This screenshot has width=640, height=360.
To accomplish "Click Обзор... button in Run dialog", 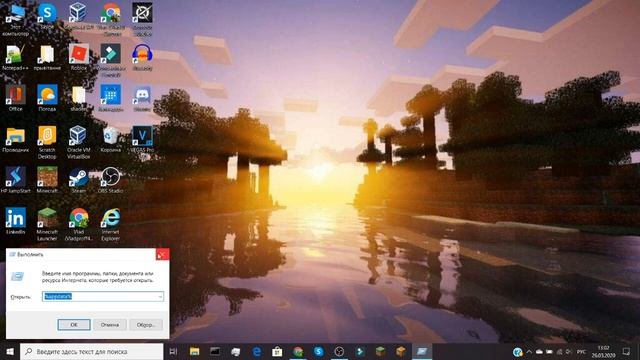I will [146, 324].
